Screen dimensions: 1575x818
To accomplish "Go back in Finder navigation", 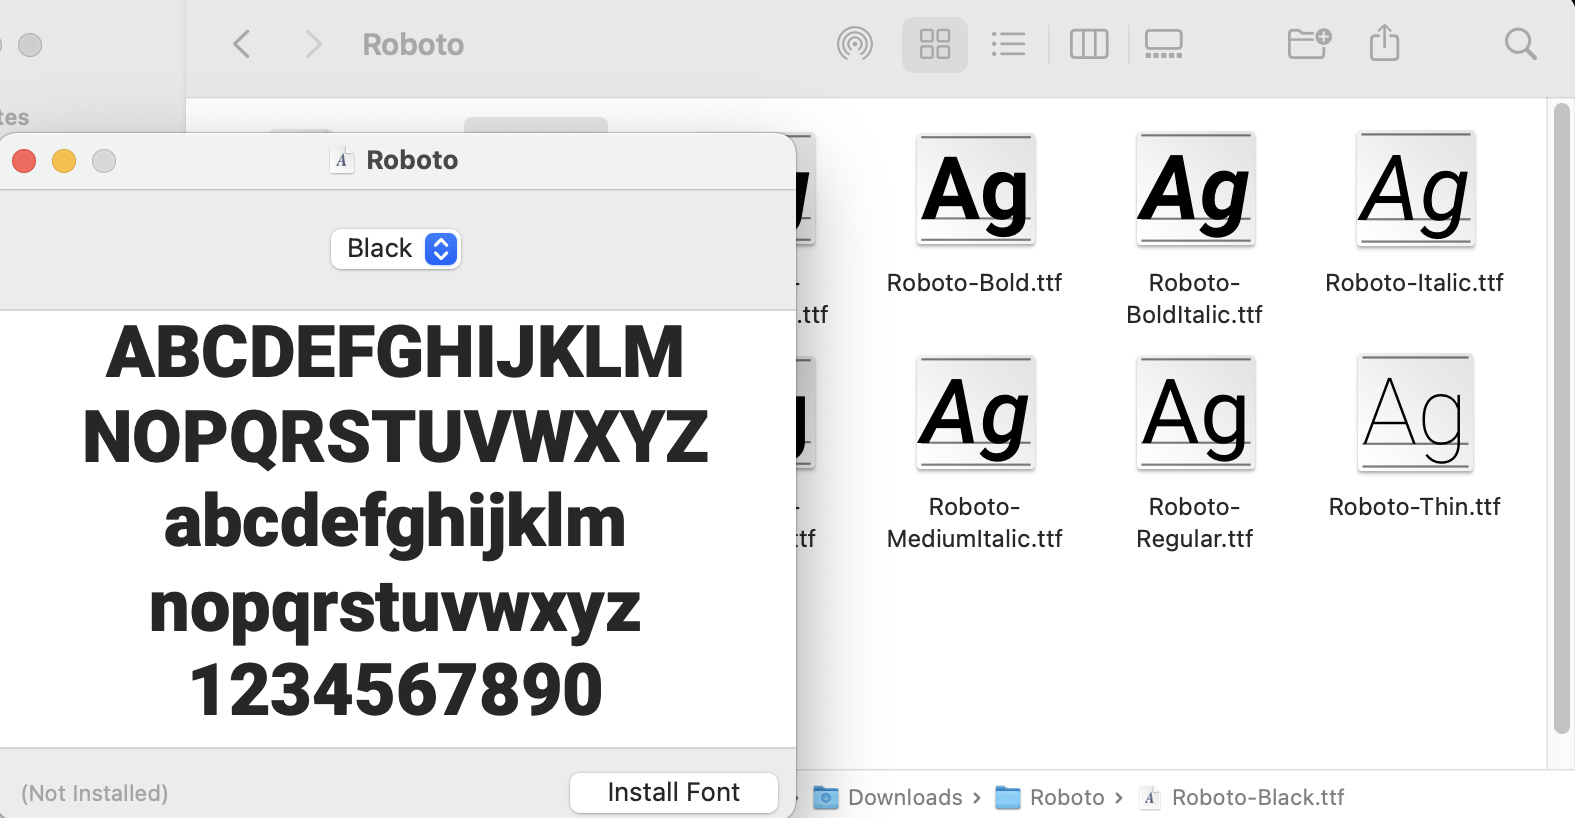I will (x=241, y=44).
